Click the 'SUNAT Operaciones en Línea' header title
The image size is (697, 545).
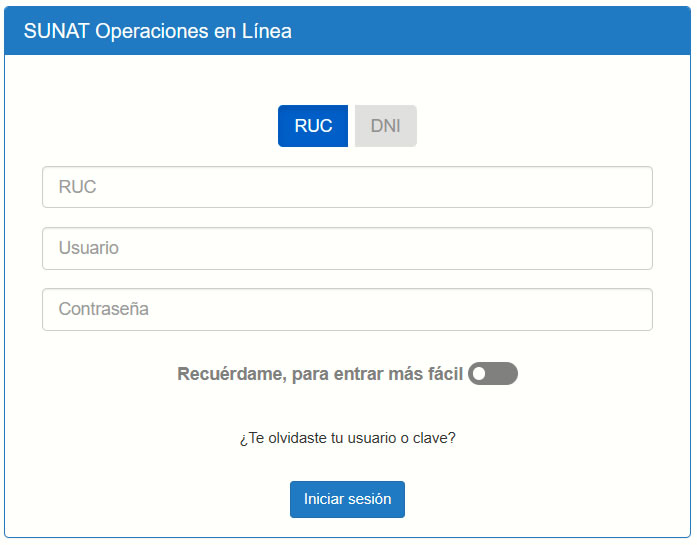pyautogui.click(x=158, y=31)
